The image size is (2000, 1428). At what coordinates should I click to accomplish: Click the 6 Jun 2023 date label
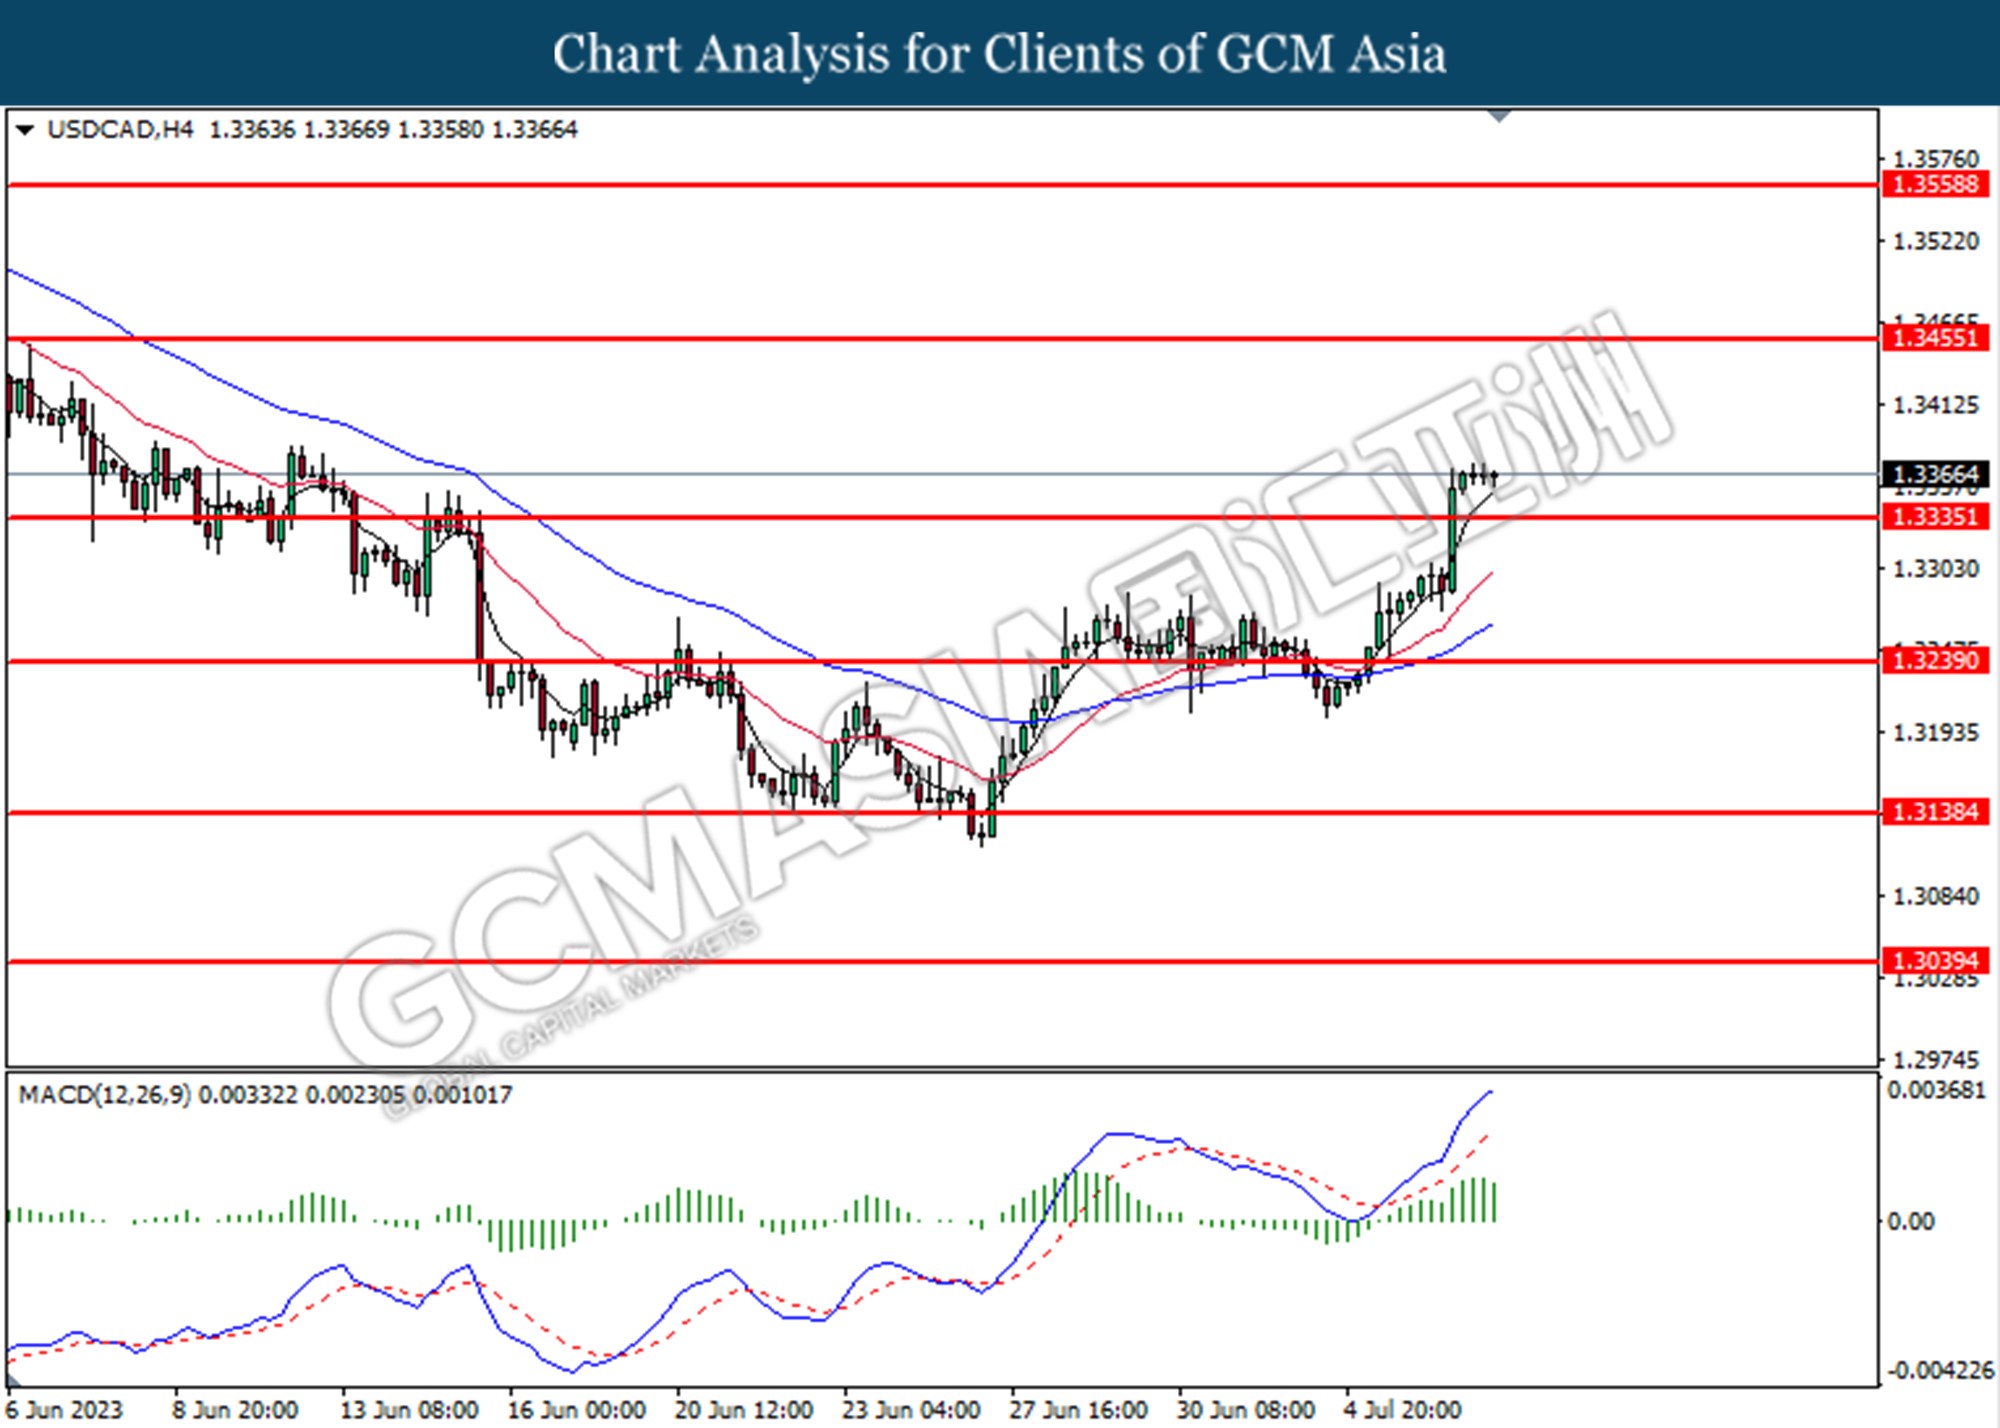point(65,1410)
